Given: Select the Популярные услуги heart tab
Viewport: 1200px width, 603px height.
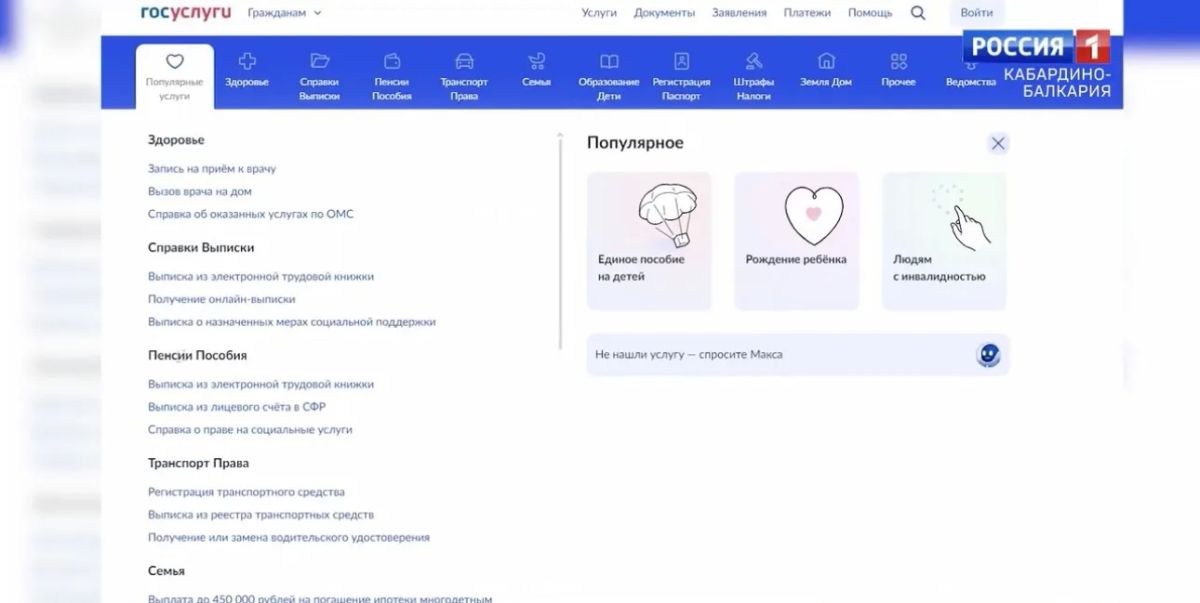Looking at the screenshot, I should [x=174, y=75].
